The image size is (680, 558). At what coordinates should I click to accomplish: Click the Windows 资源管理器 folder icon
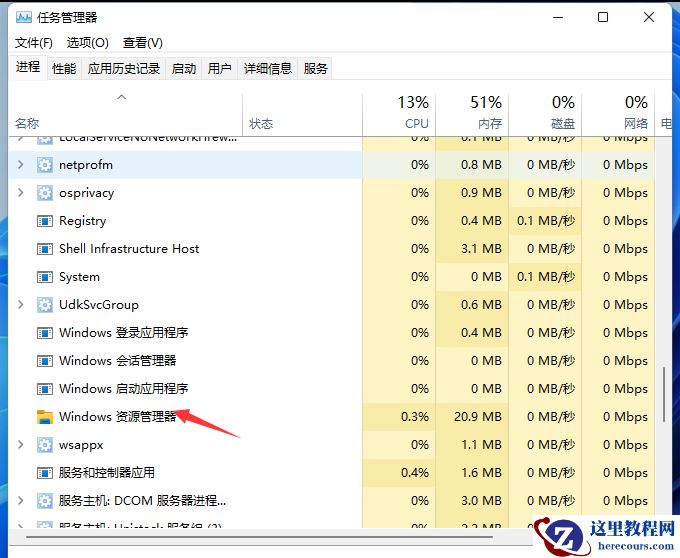(x=45, y=417)
